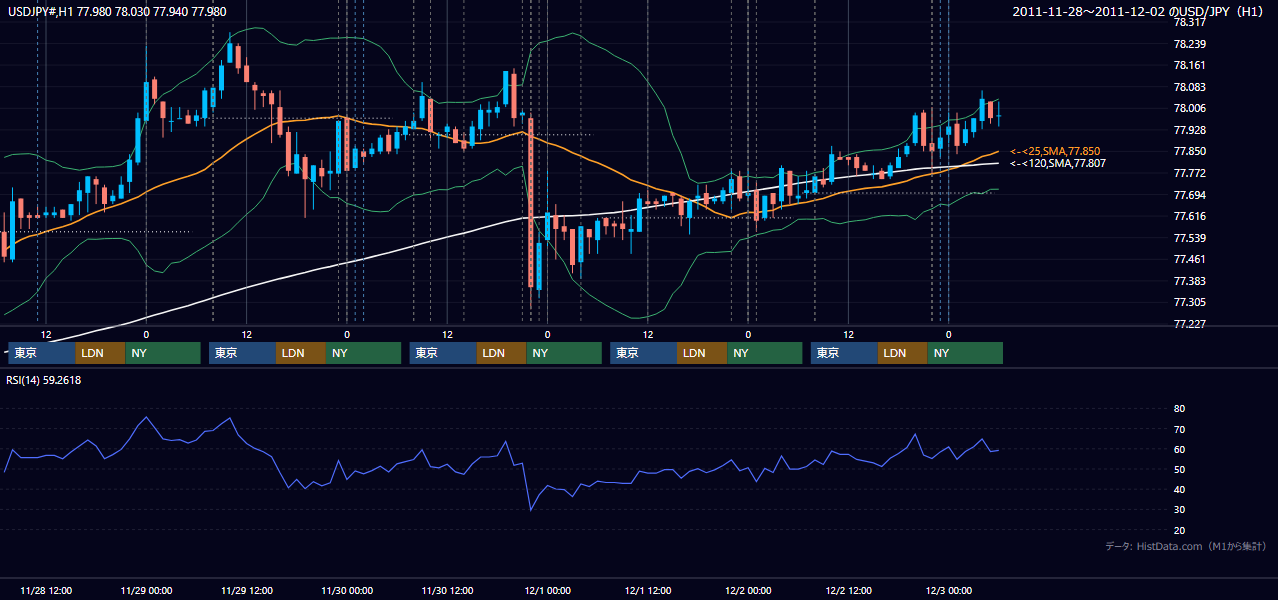Click price axis value 77.694

click(1189, 195)
